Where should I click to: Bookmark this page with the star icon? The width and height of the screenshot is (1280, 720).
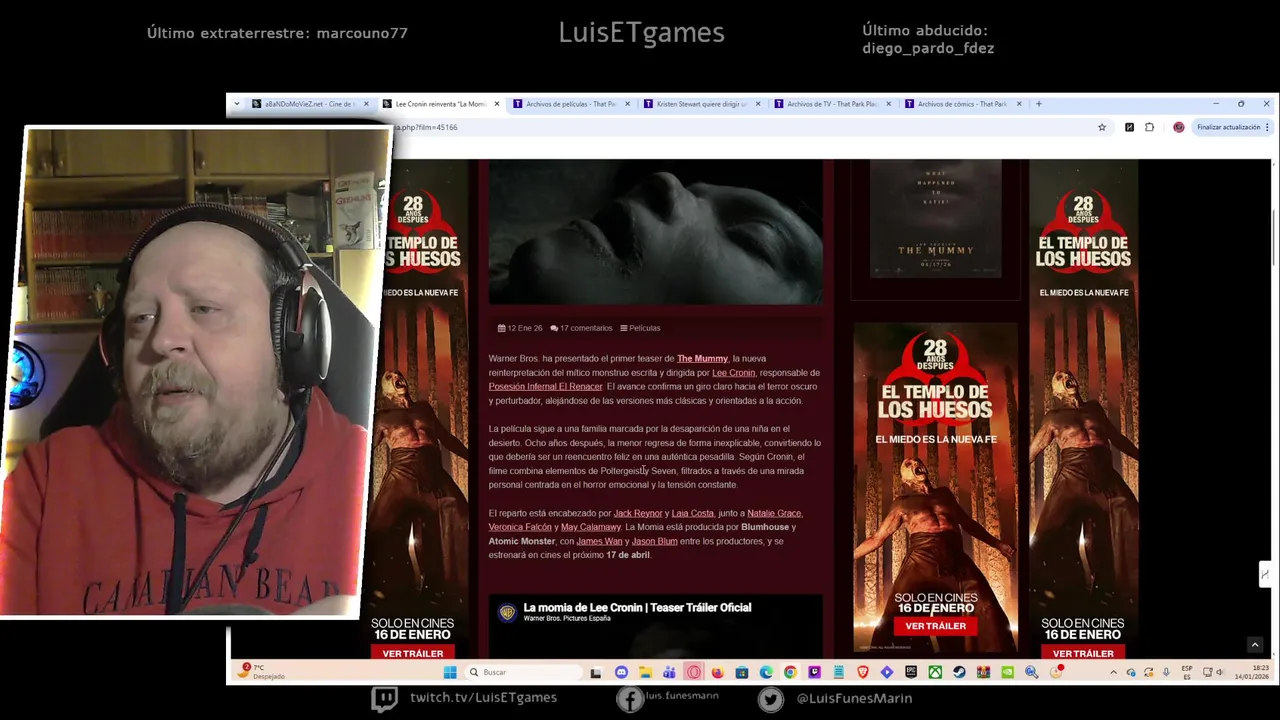click(x=1102, y=127)
